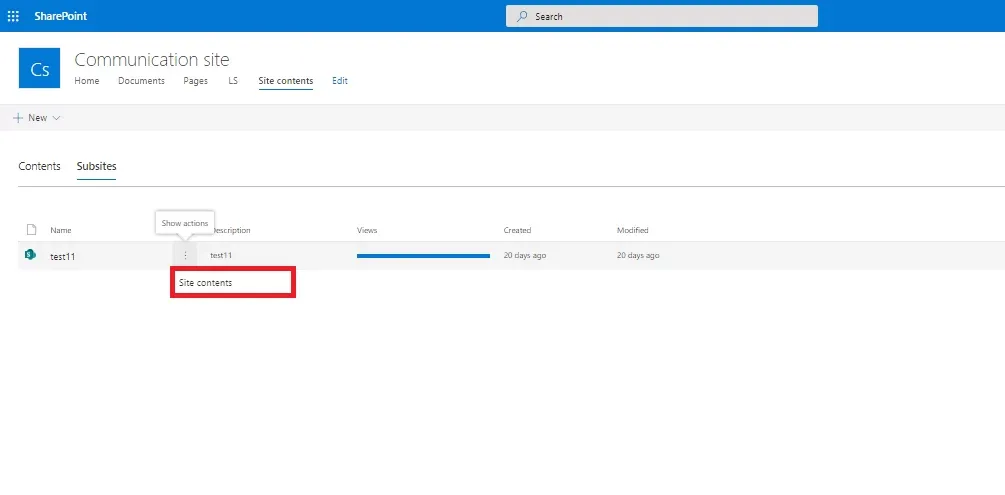Click the Cs site logo tile

click(40, 68)
